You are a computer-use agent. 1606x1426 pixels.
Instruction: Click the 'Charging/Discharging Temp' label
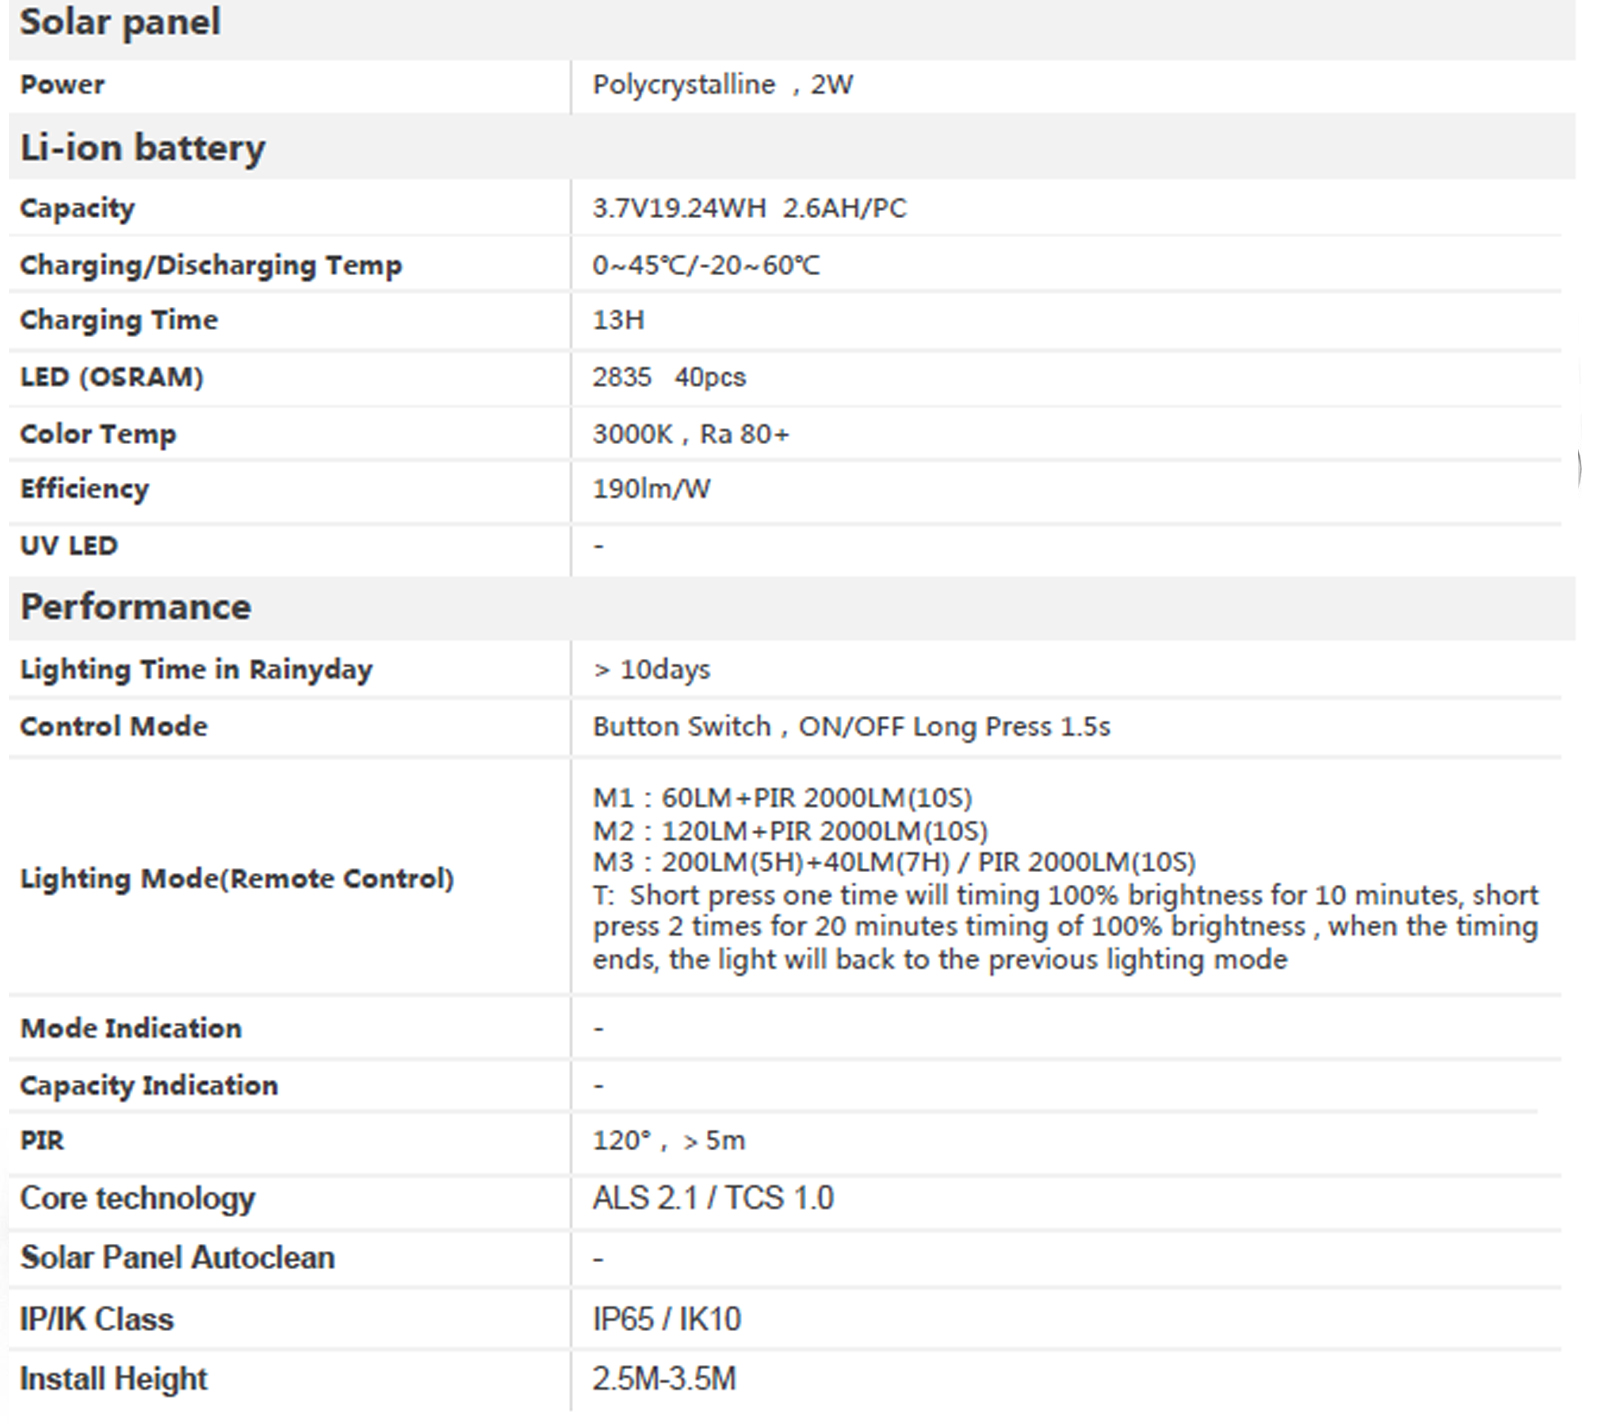point(211,265)
